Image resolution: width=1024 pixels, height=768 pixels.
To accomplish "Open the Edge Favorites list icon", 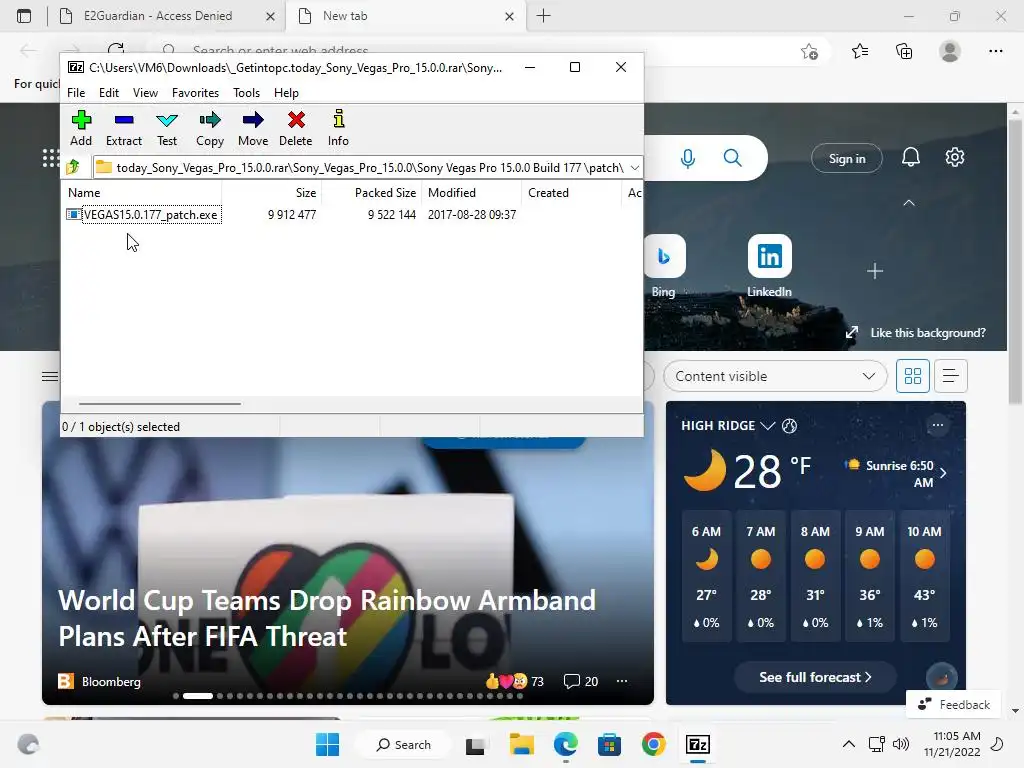I will click(860, 51).
